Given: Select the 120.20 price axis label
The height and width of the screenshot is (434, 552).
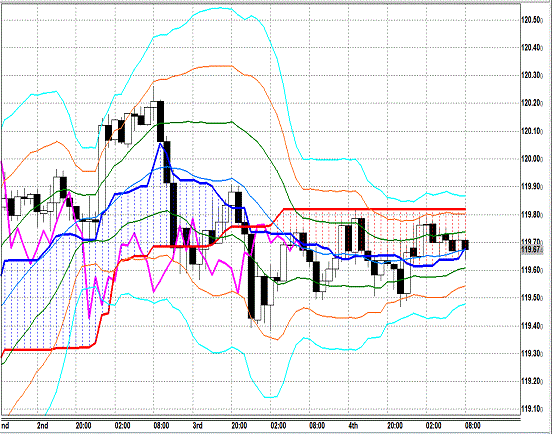Looking at the screenshot, I should point(532,103).
